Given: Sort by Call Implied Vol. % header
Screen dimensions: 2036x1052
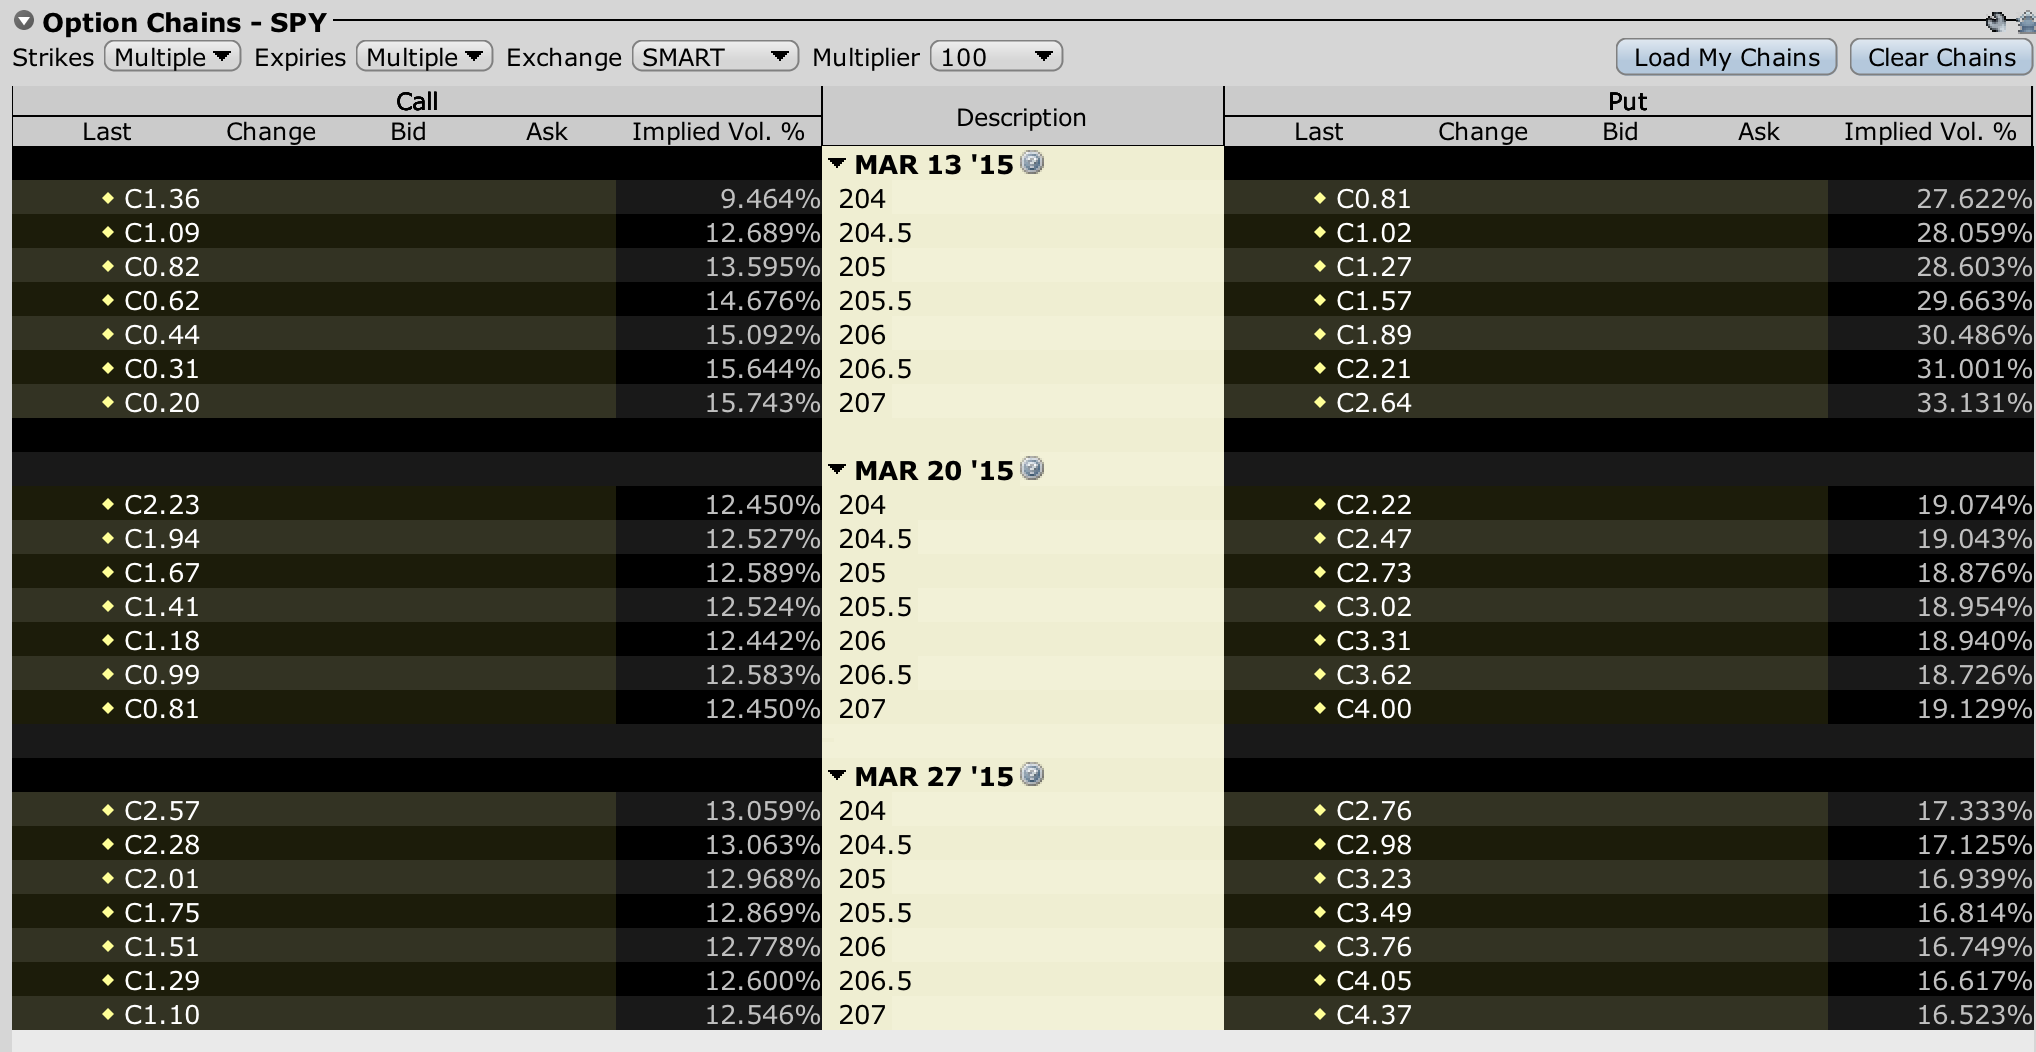Looking at the screenshot, I should click(718, 132).
